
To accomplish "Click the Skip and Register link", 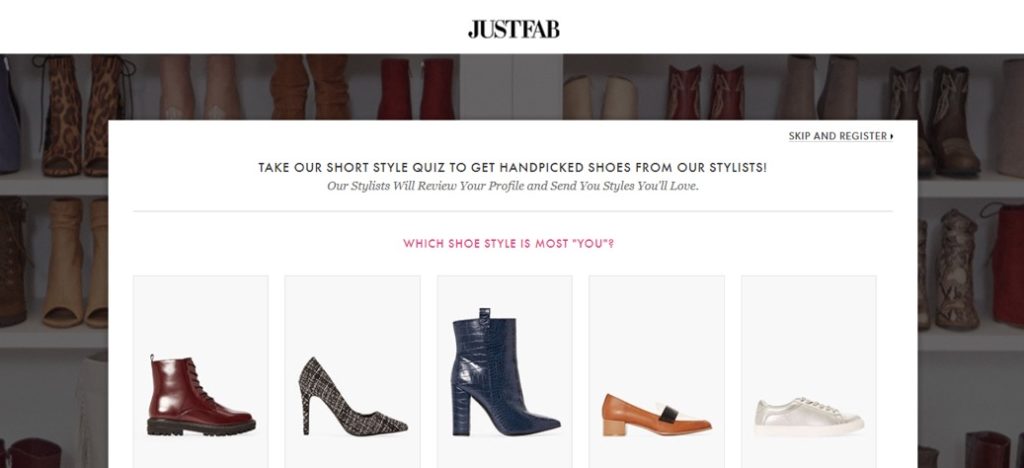I will (840, 136).
